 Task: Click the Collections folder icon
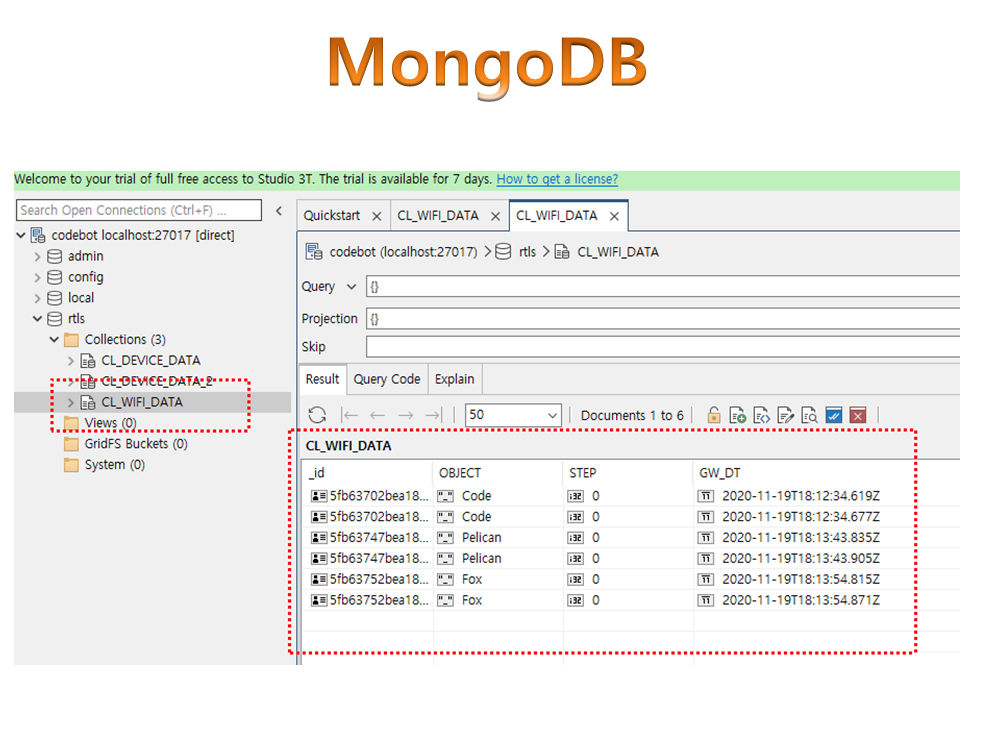tap(71, 340)
